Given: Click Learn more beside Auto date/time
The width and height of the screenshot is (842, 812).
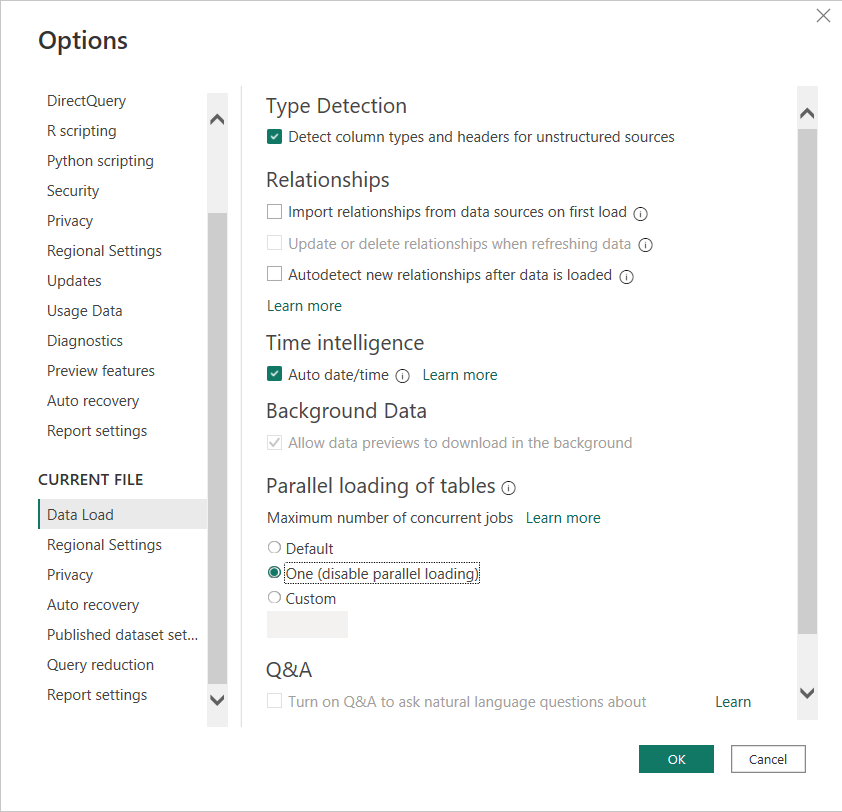Looking at the screenshot, I should [460, 375].
